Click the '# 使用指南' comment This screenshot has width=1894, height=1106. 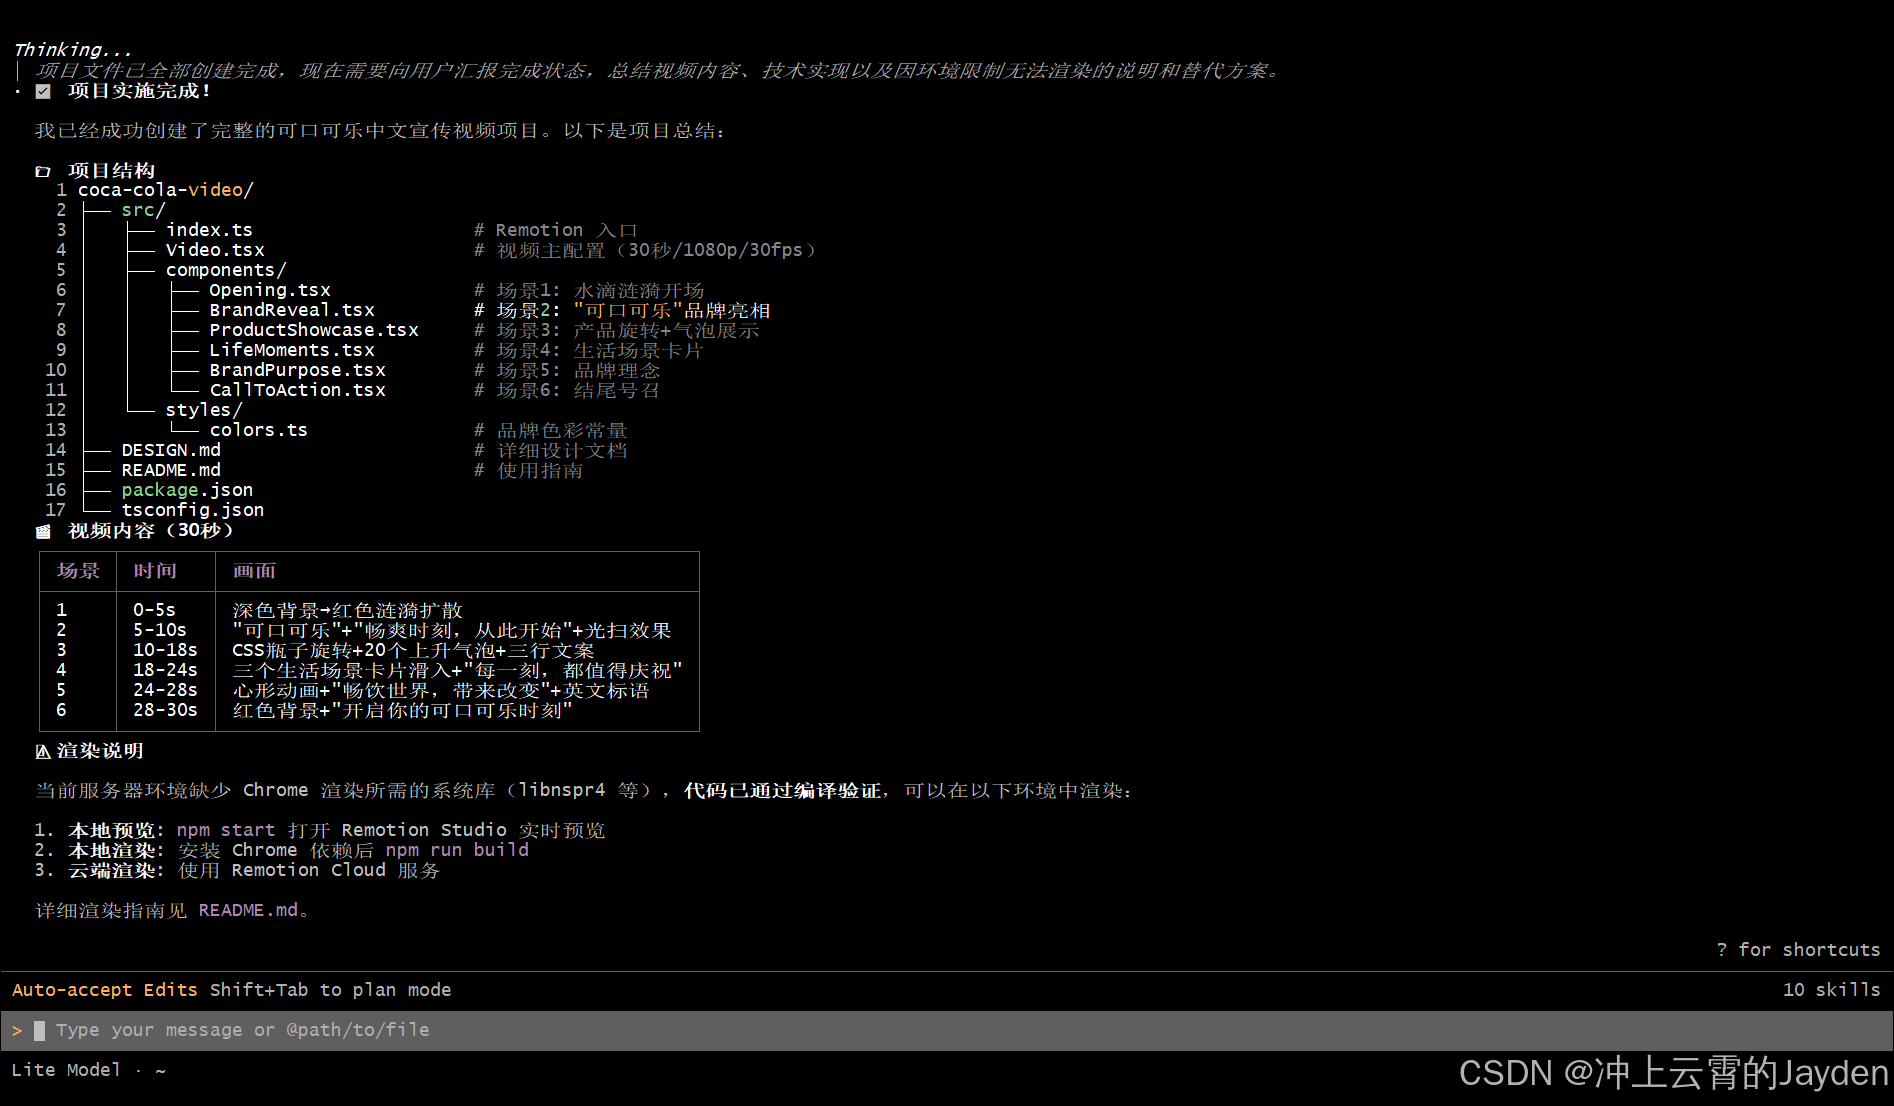[x=528, y=470]
